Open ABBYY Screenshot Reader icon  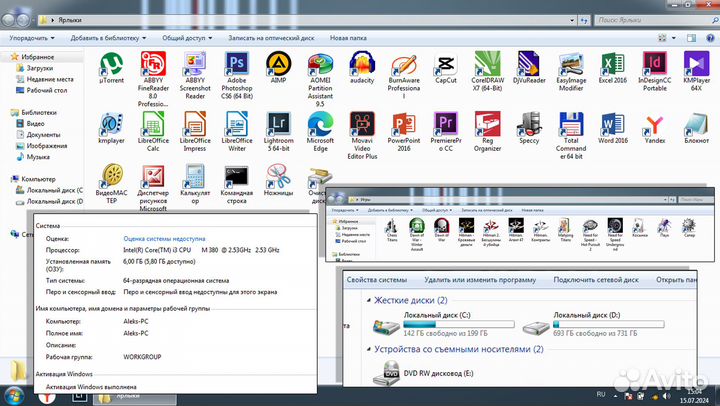click(195, 75)
